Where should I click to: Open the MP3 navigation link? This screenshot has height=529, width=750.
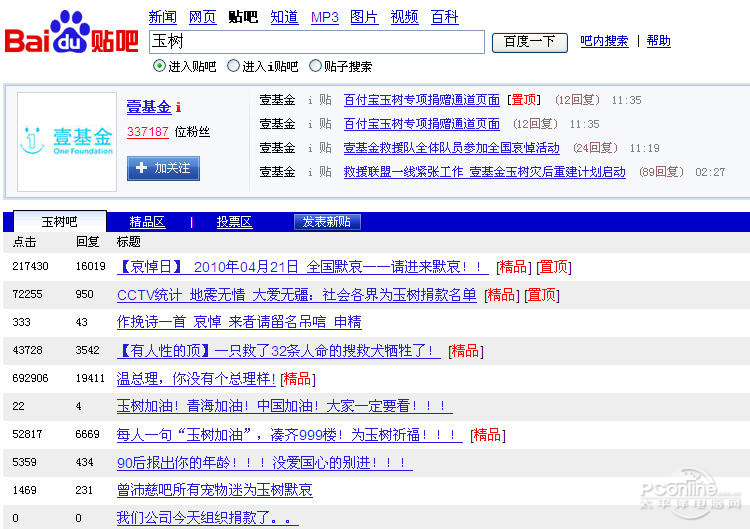click(x=325, y=17)
